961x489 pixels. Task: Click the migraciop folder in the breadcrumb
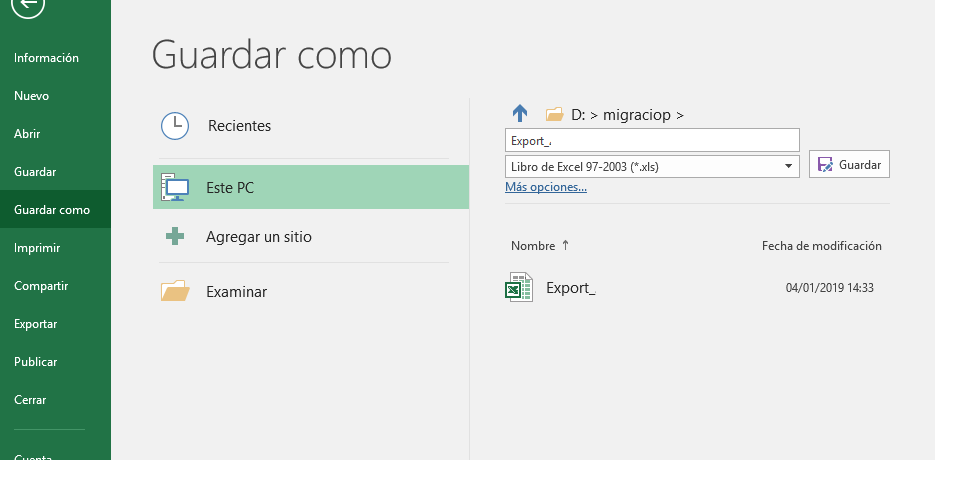coord(637,115)
